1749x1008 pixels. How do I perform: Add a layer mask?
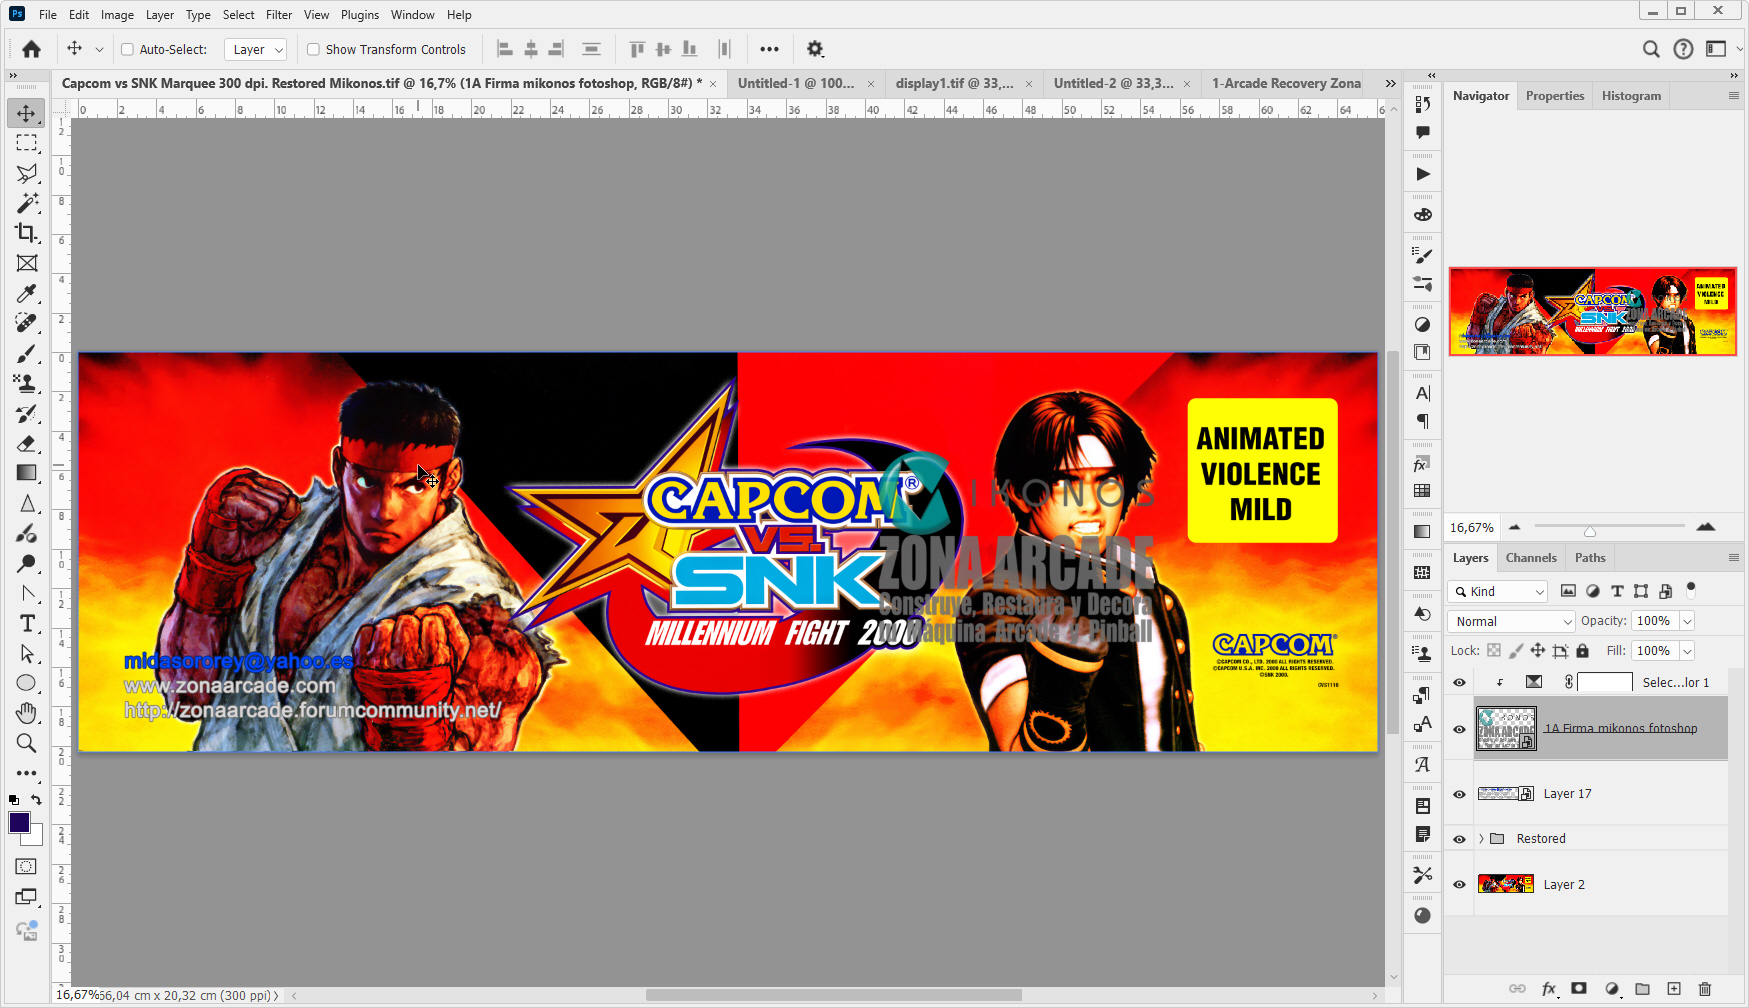[1579, 989]
